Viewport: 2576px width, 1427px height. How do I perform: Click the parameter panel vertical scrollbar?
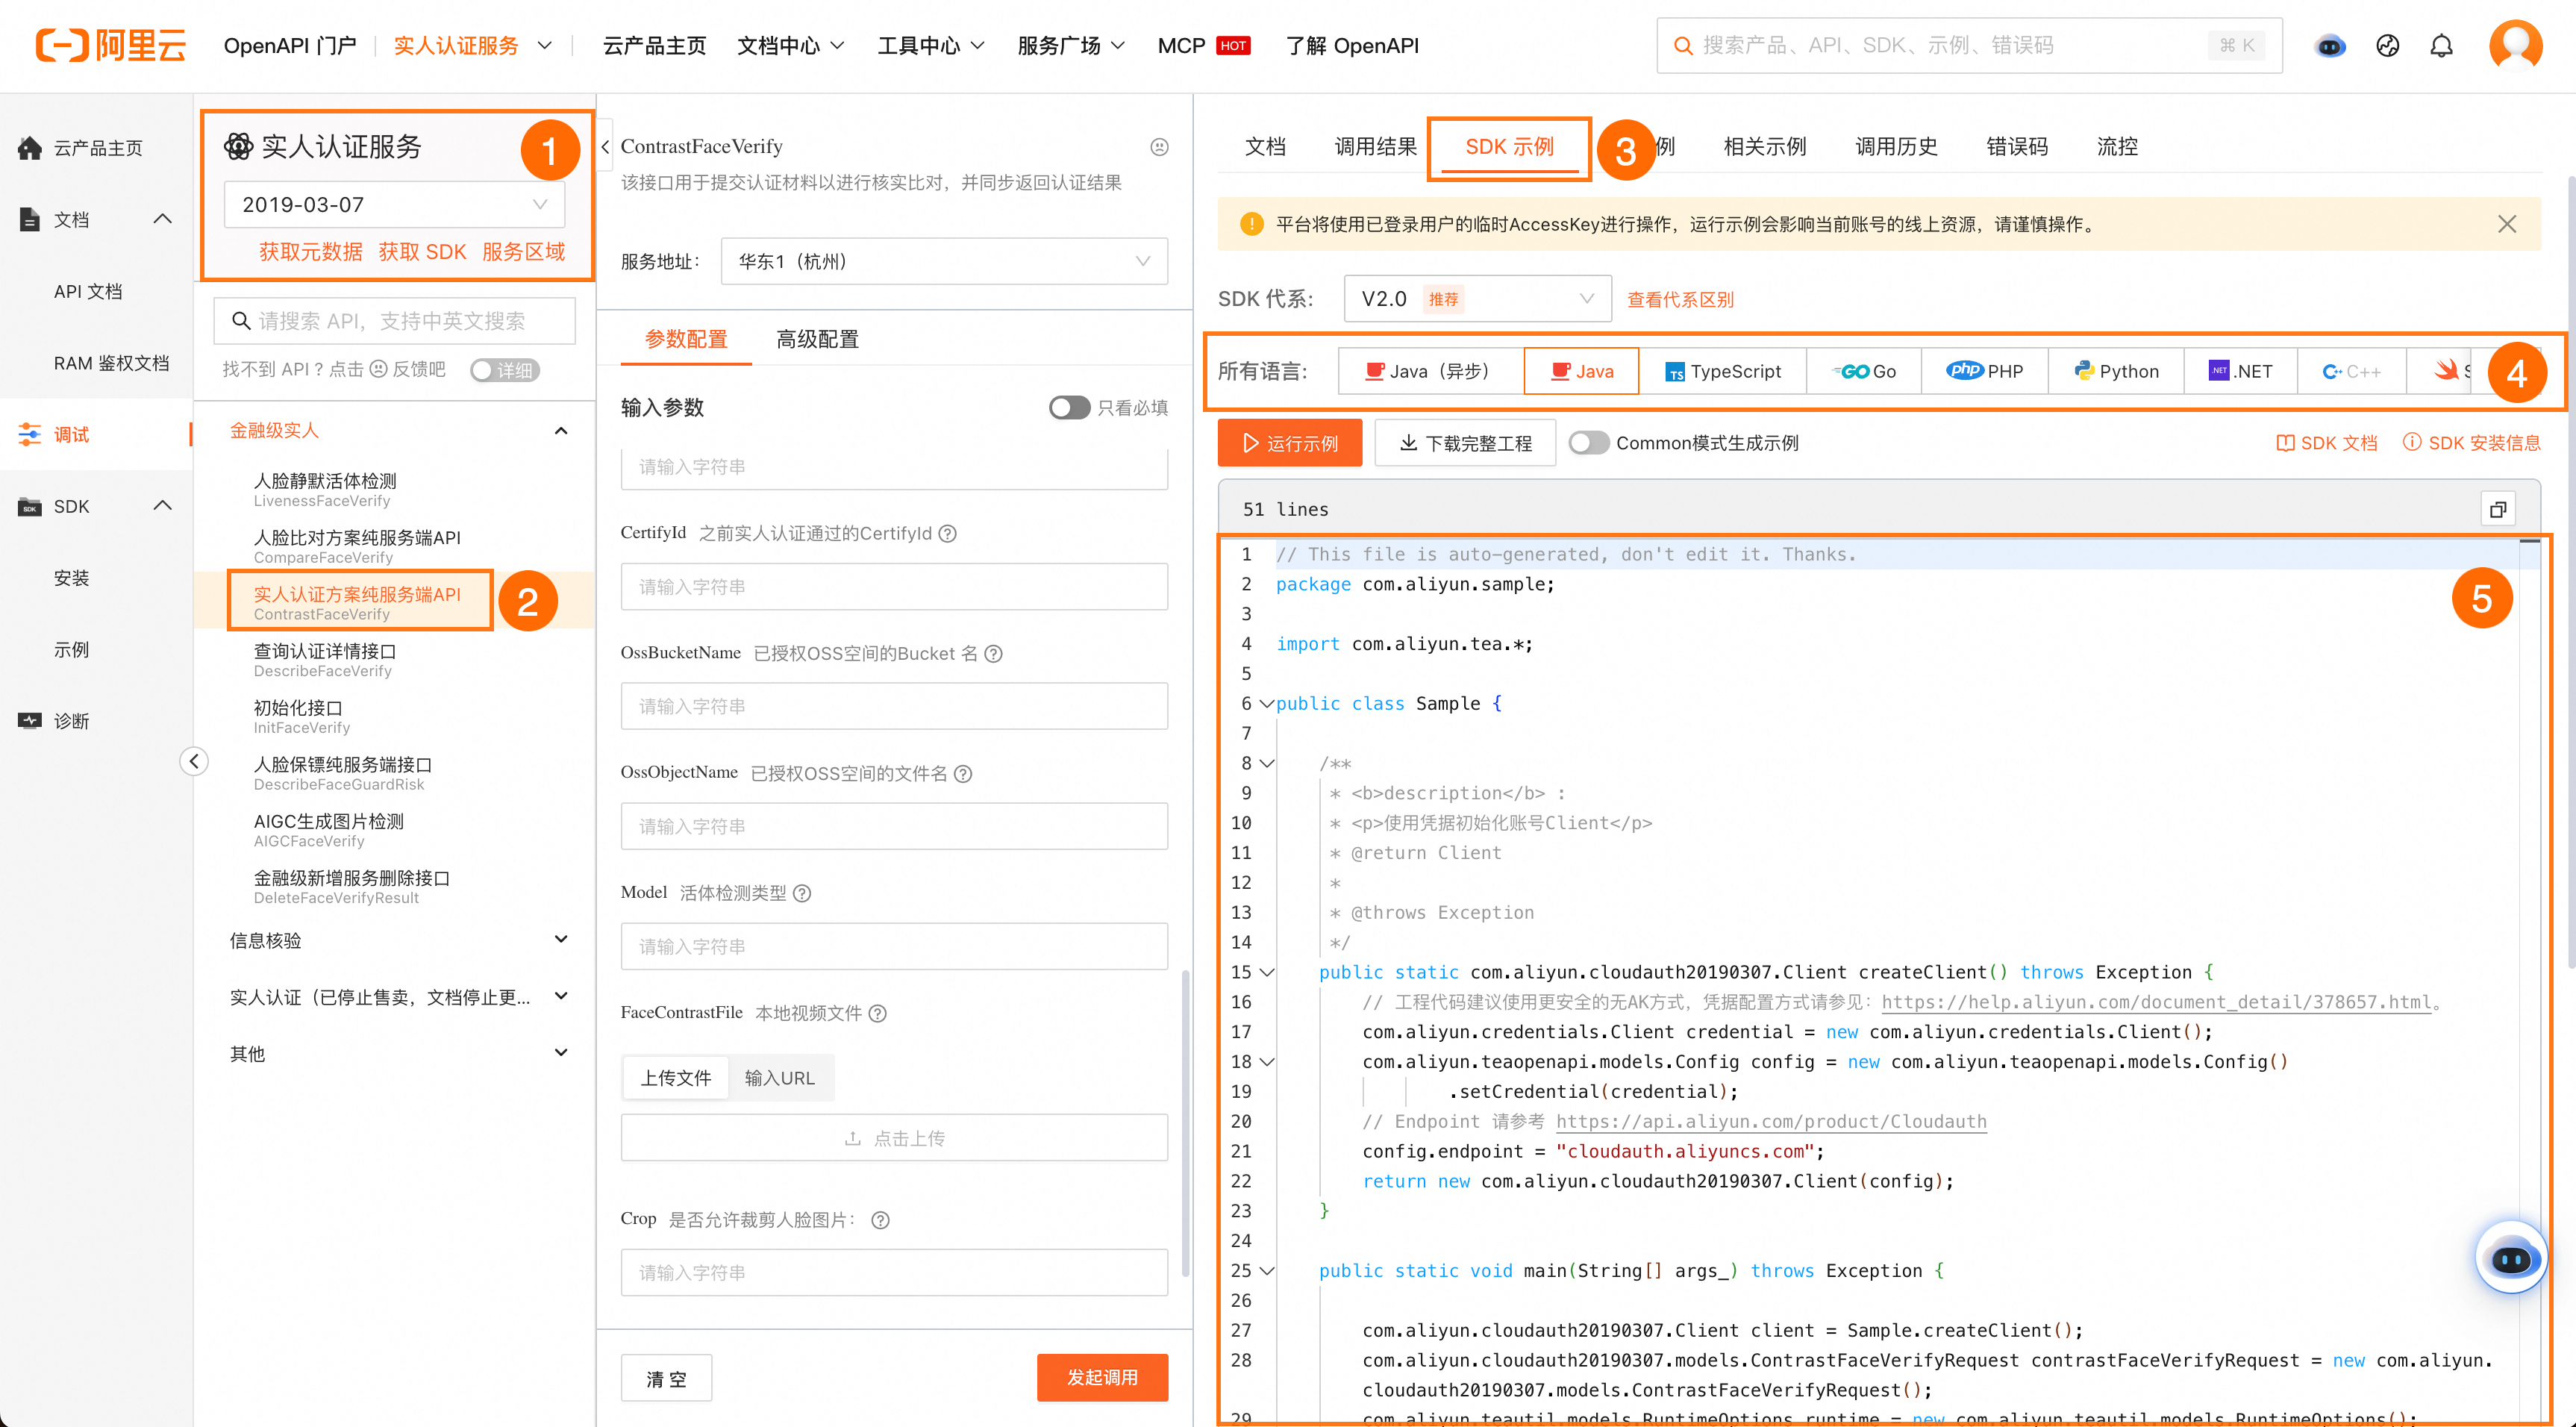click(x=1185, y=1121)
